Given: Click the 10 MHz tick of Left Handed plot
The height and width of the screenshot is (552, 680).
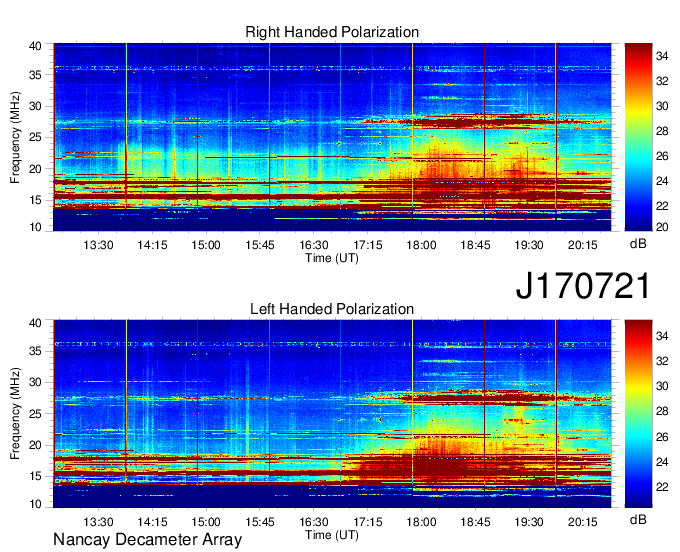Looking at the screenshot, I should 35,504.
